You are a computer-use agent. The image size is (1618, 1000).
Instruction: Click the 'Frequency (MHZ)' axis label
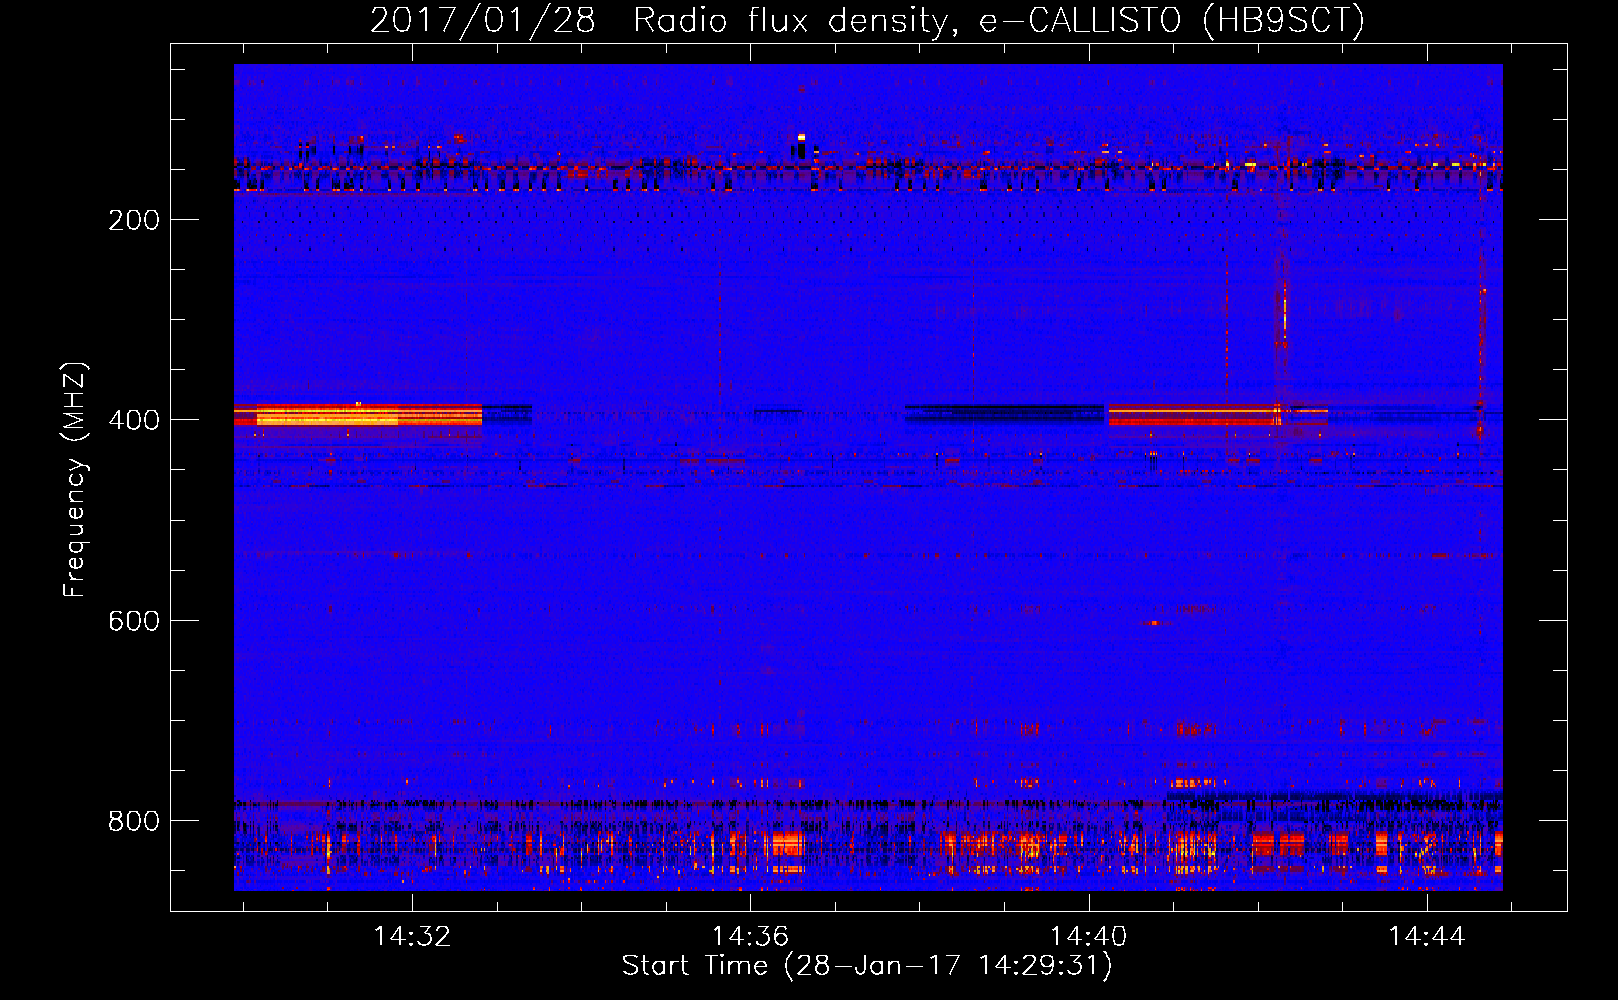click(75, 479)
